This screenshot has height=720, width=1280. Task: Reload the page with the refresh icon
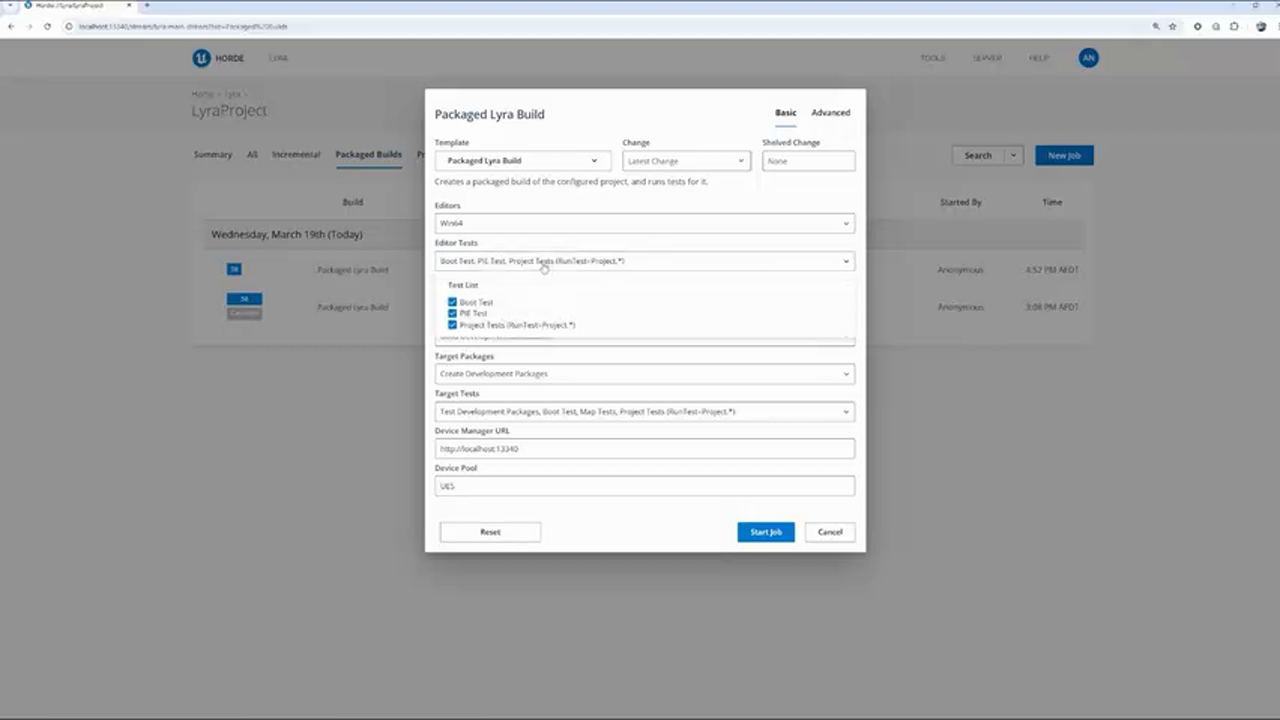point(47,26)
